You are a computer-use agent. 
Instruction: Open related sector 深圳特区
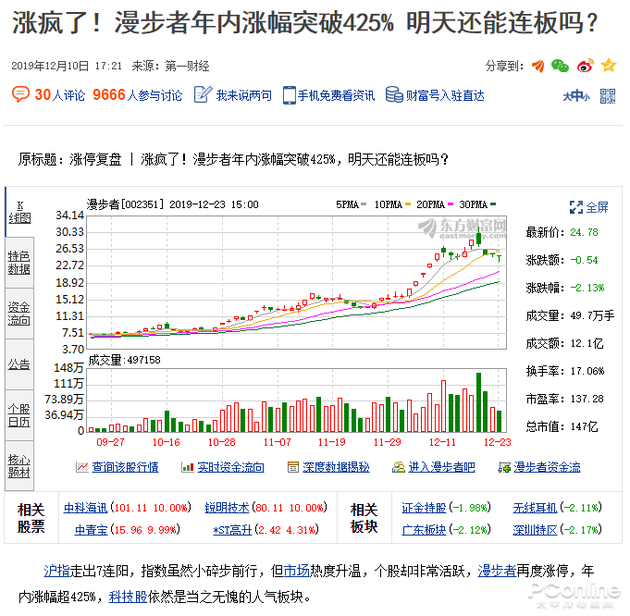coord(535,530)
